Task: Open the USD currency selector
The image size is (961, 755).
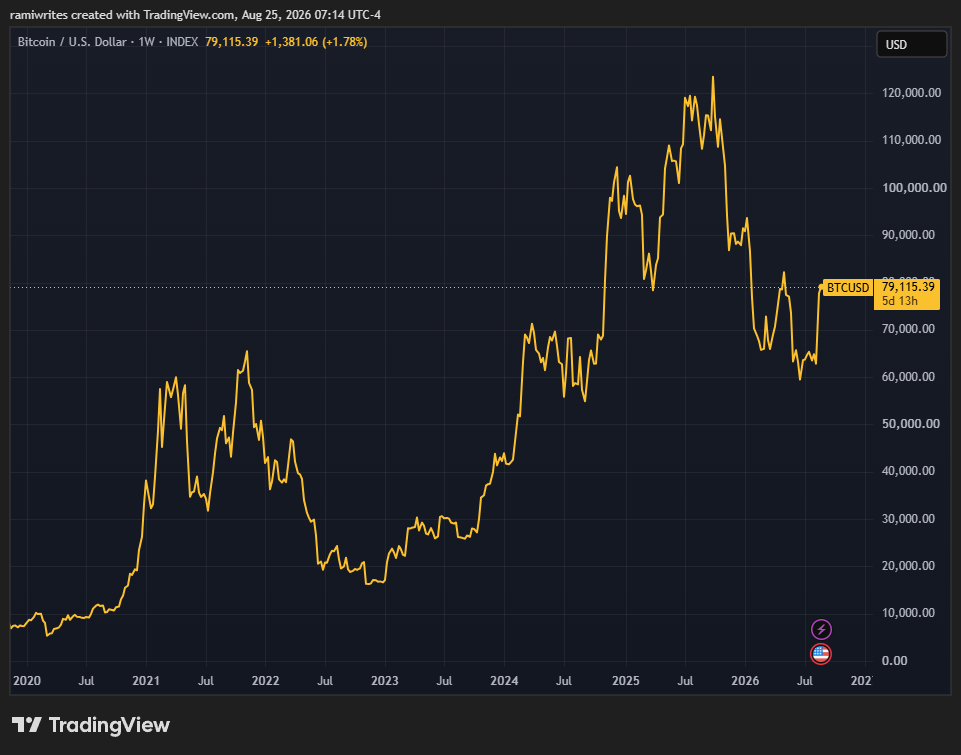Action: pos(911,44)
